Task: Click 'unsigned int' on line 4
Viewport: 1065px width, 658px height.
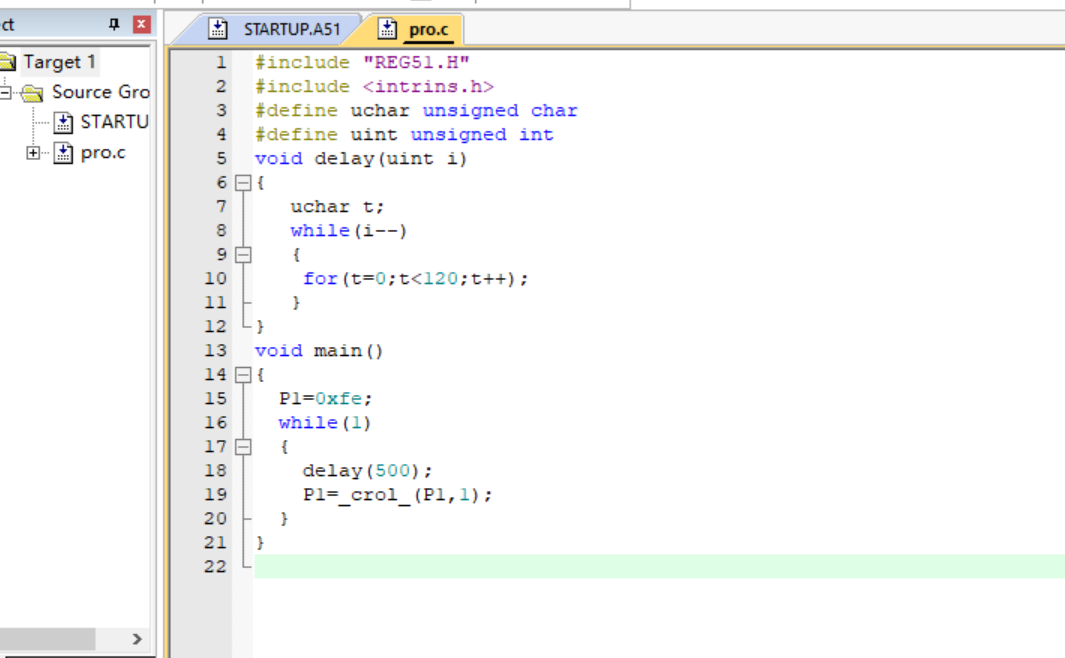Action: pyautogui.click(x=482, y=134)
